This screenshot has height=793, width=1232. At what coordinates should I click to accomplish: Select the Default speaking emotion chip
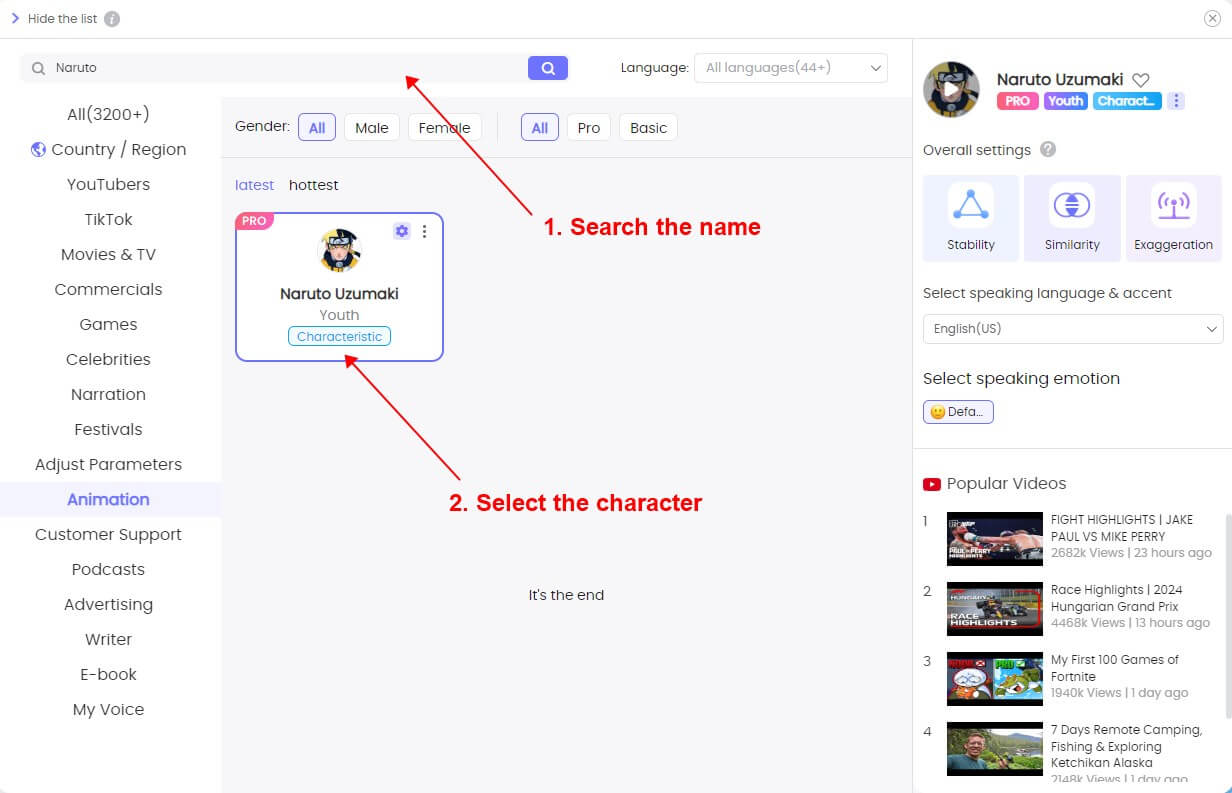point(958,411)
